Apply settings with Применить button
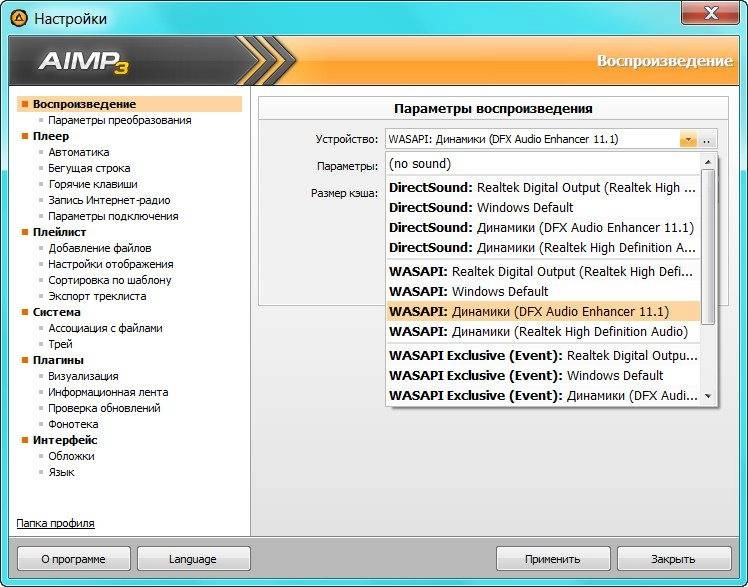748x587 pixels. (x=553, y=559)
